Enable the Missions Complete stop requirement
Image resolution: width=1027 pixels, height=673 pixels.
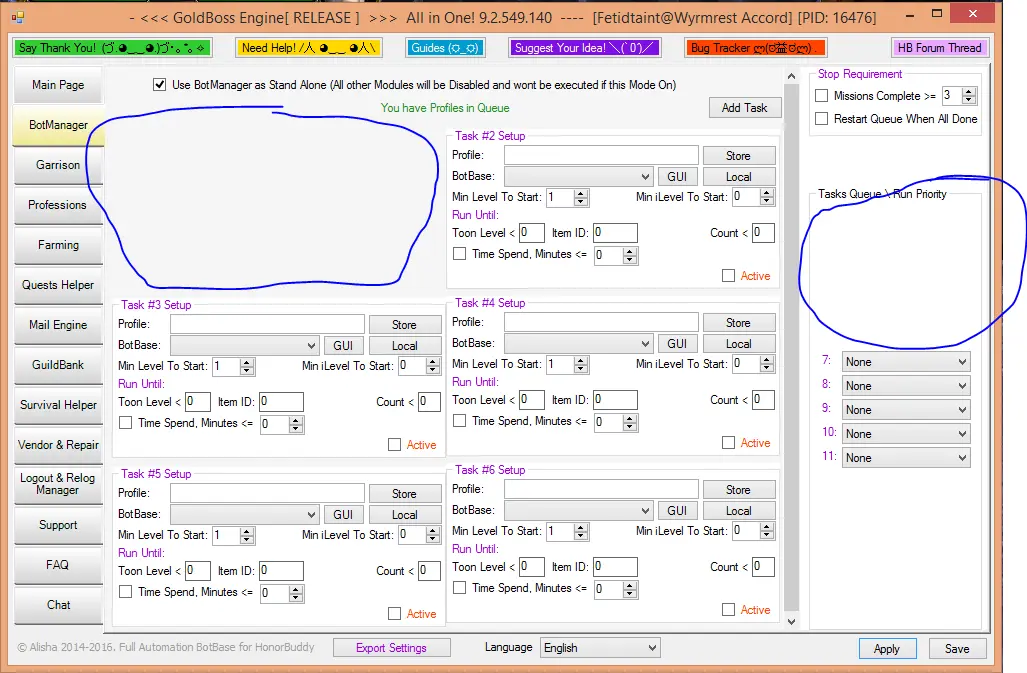[x=821, y=96]
